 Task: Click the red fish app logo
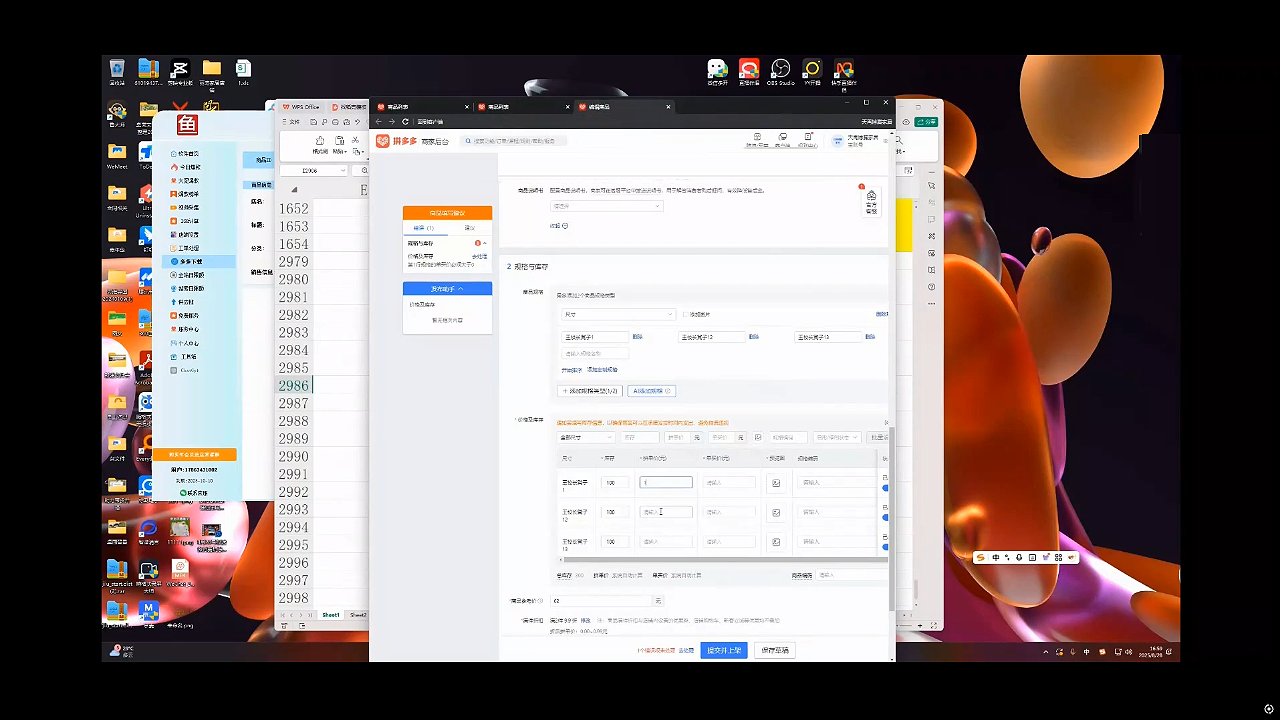187,125
